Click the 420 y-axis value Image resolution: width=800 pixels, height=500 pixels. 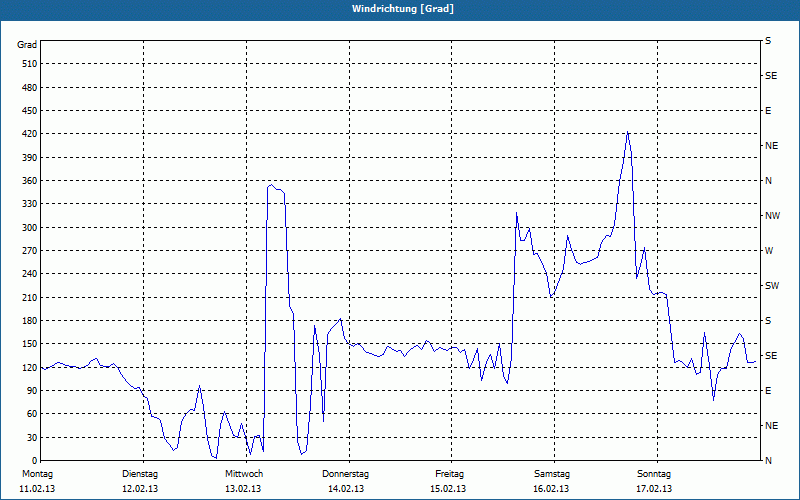tap(30, 134)
